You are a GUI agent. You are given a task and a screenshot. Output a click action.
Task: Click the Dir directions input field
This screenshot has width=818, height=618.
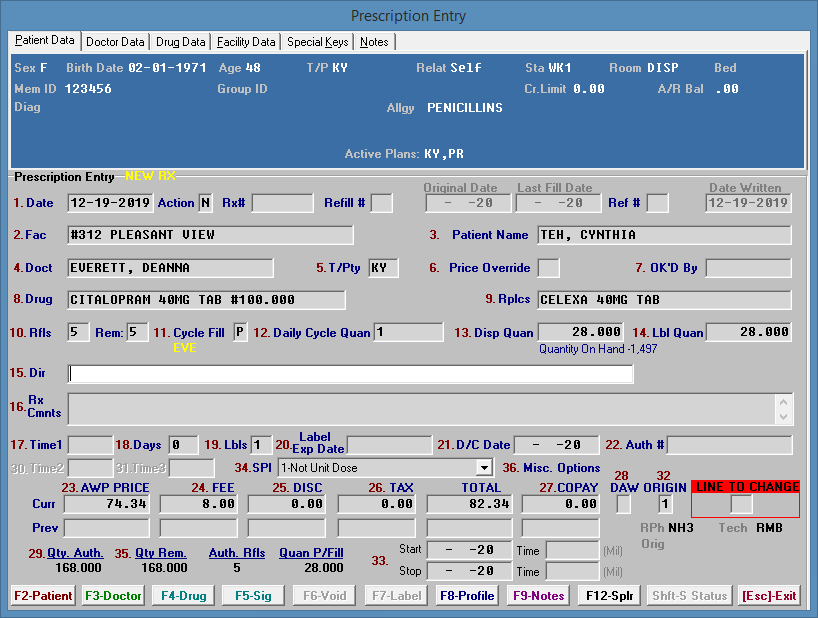(350, 374)
